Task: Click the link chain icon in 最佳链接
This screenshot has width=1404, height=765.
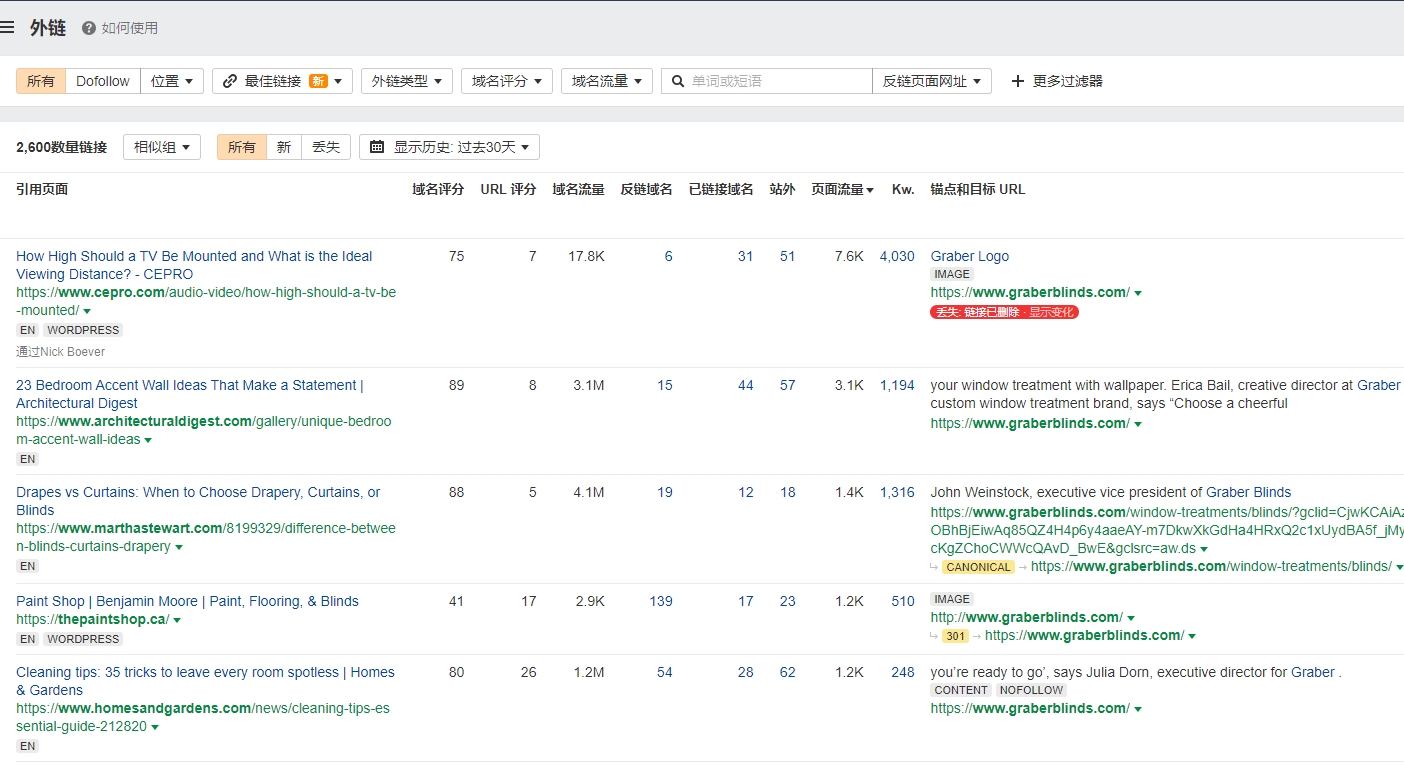Action: [x=230, y=81]
